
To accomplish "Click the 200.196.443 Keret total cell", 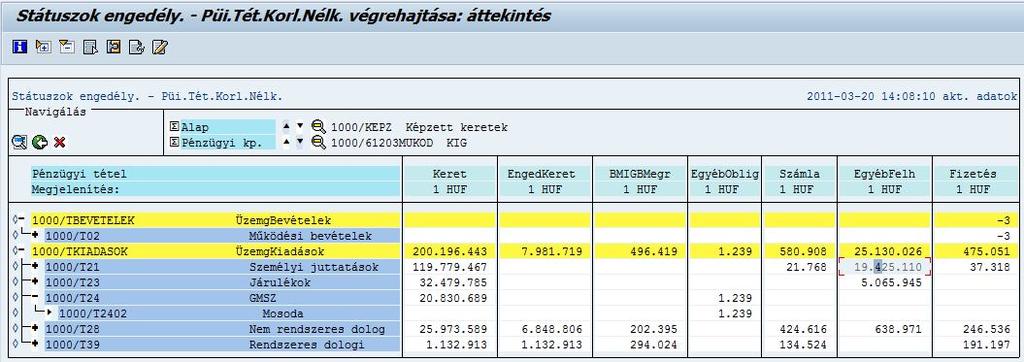I will pyautogui.click(x=450, y=252).
